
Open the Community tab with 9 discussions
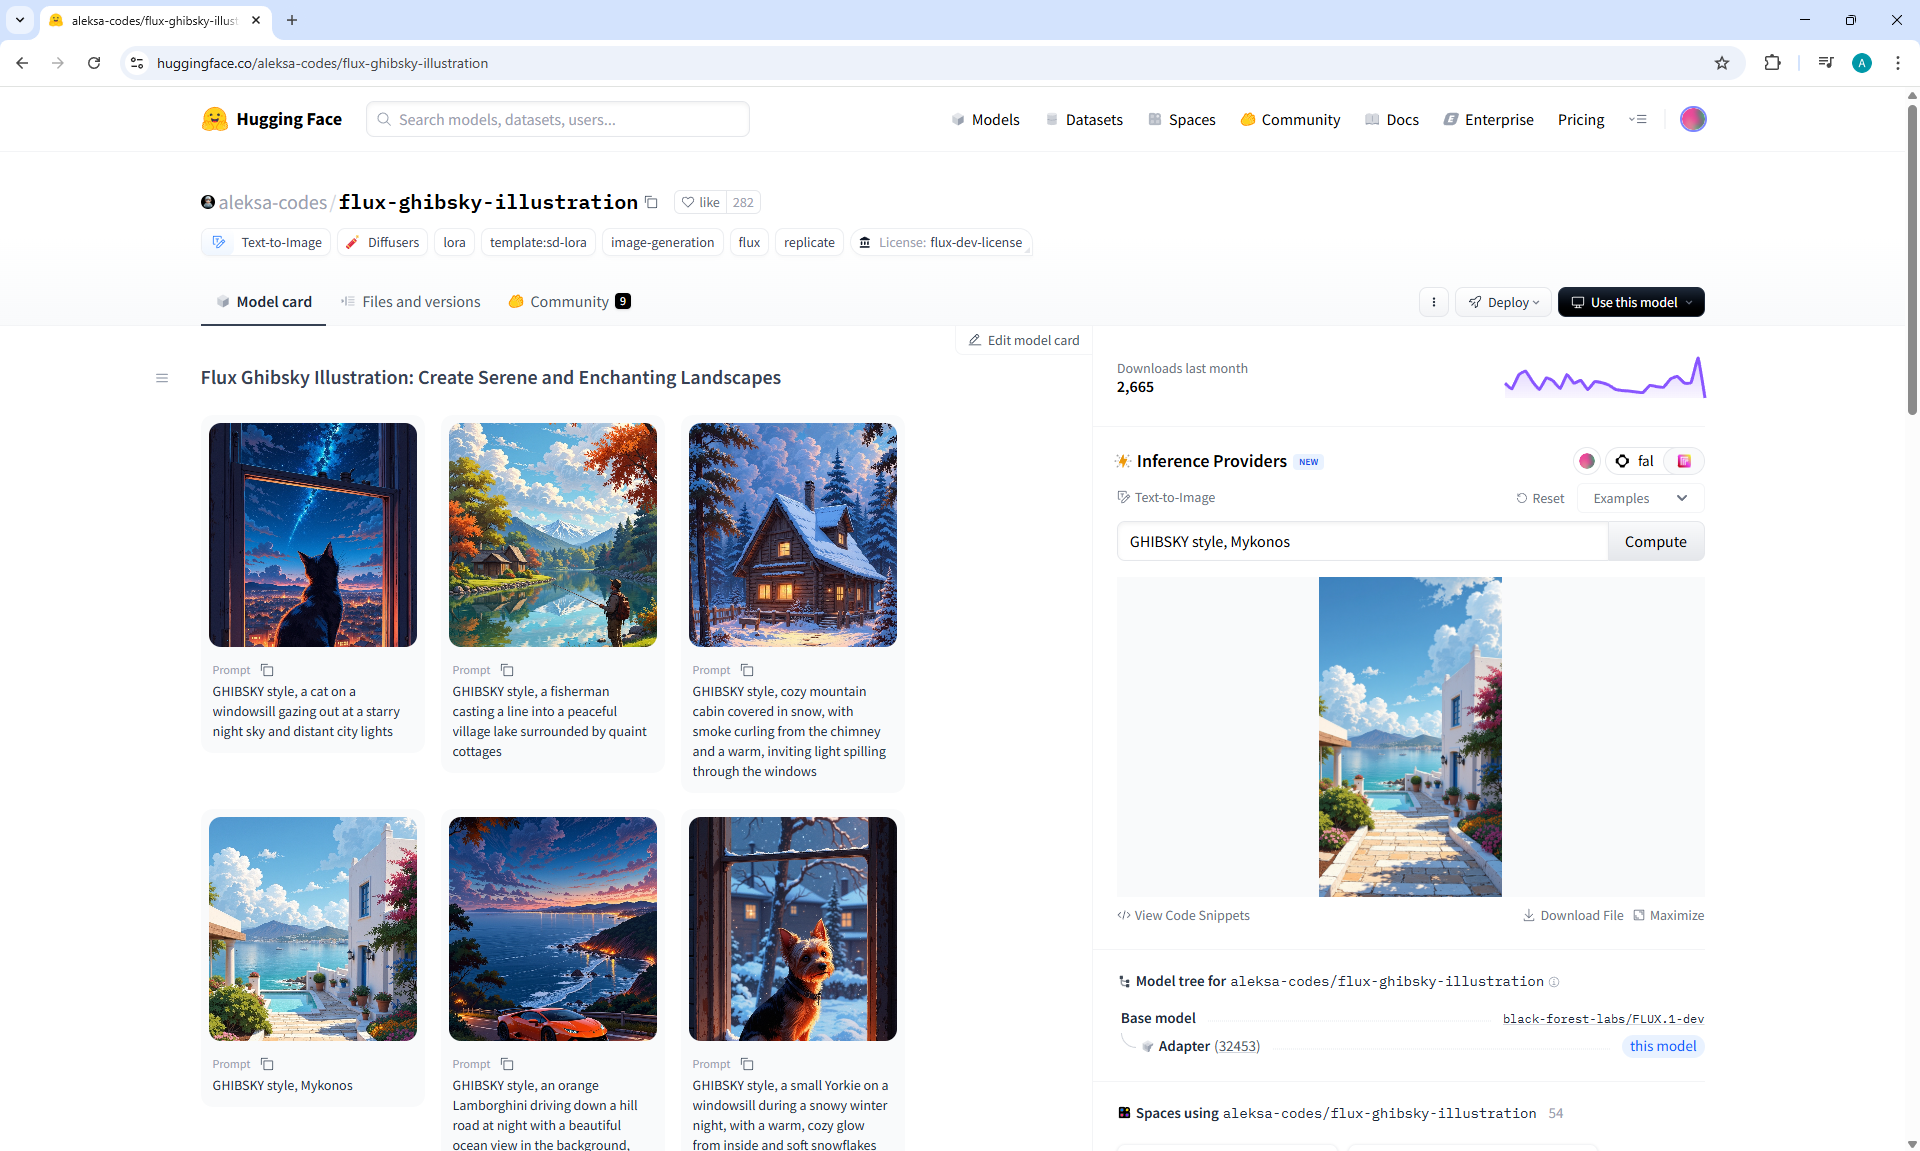coord(569,302)
